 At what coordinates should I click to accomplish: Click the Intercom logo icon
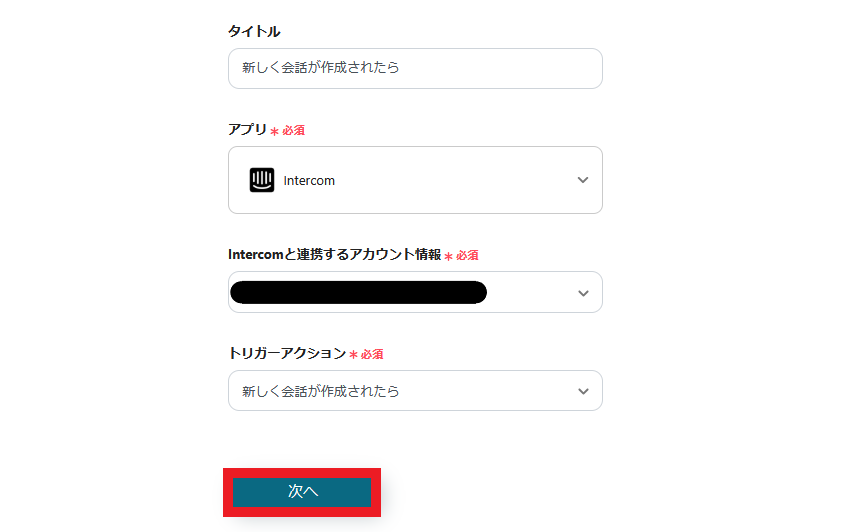coord(261,180)
